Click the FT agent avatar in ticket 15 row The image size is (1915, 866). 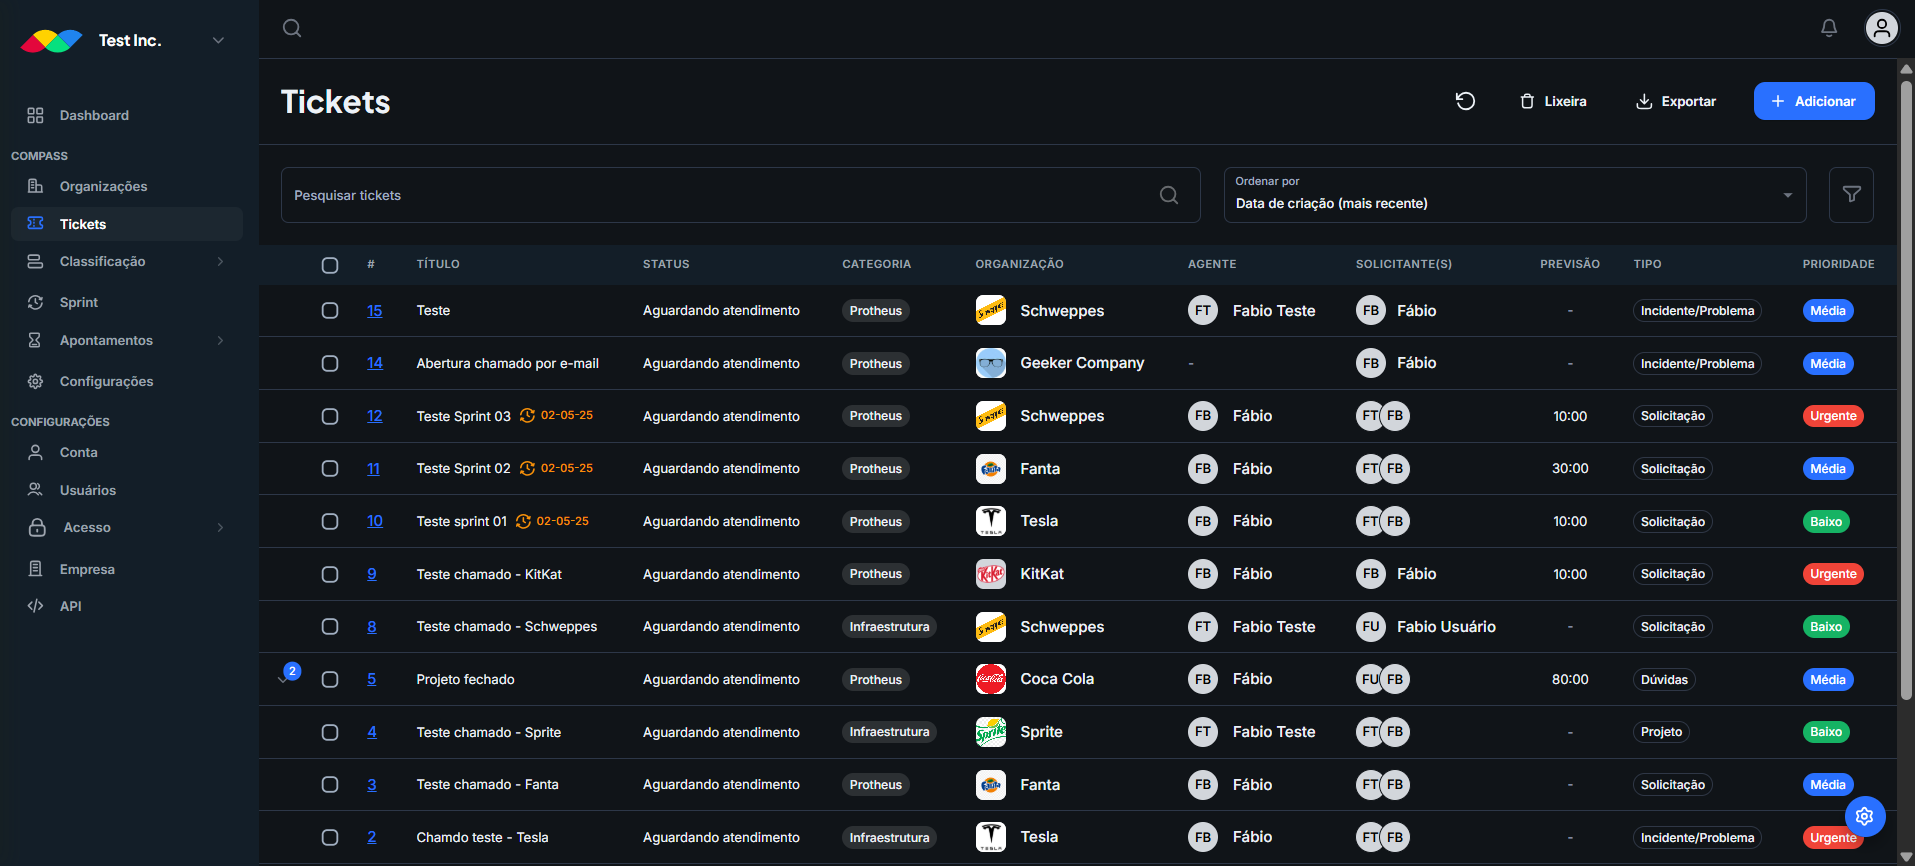[x=1203, y=311]
